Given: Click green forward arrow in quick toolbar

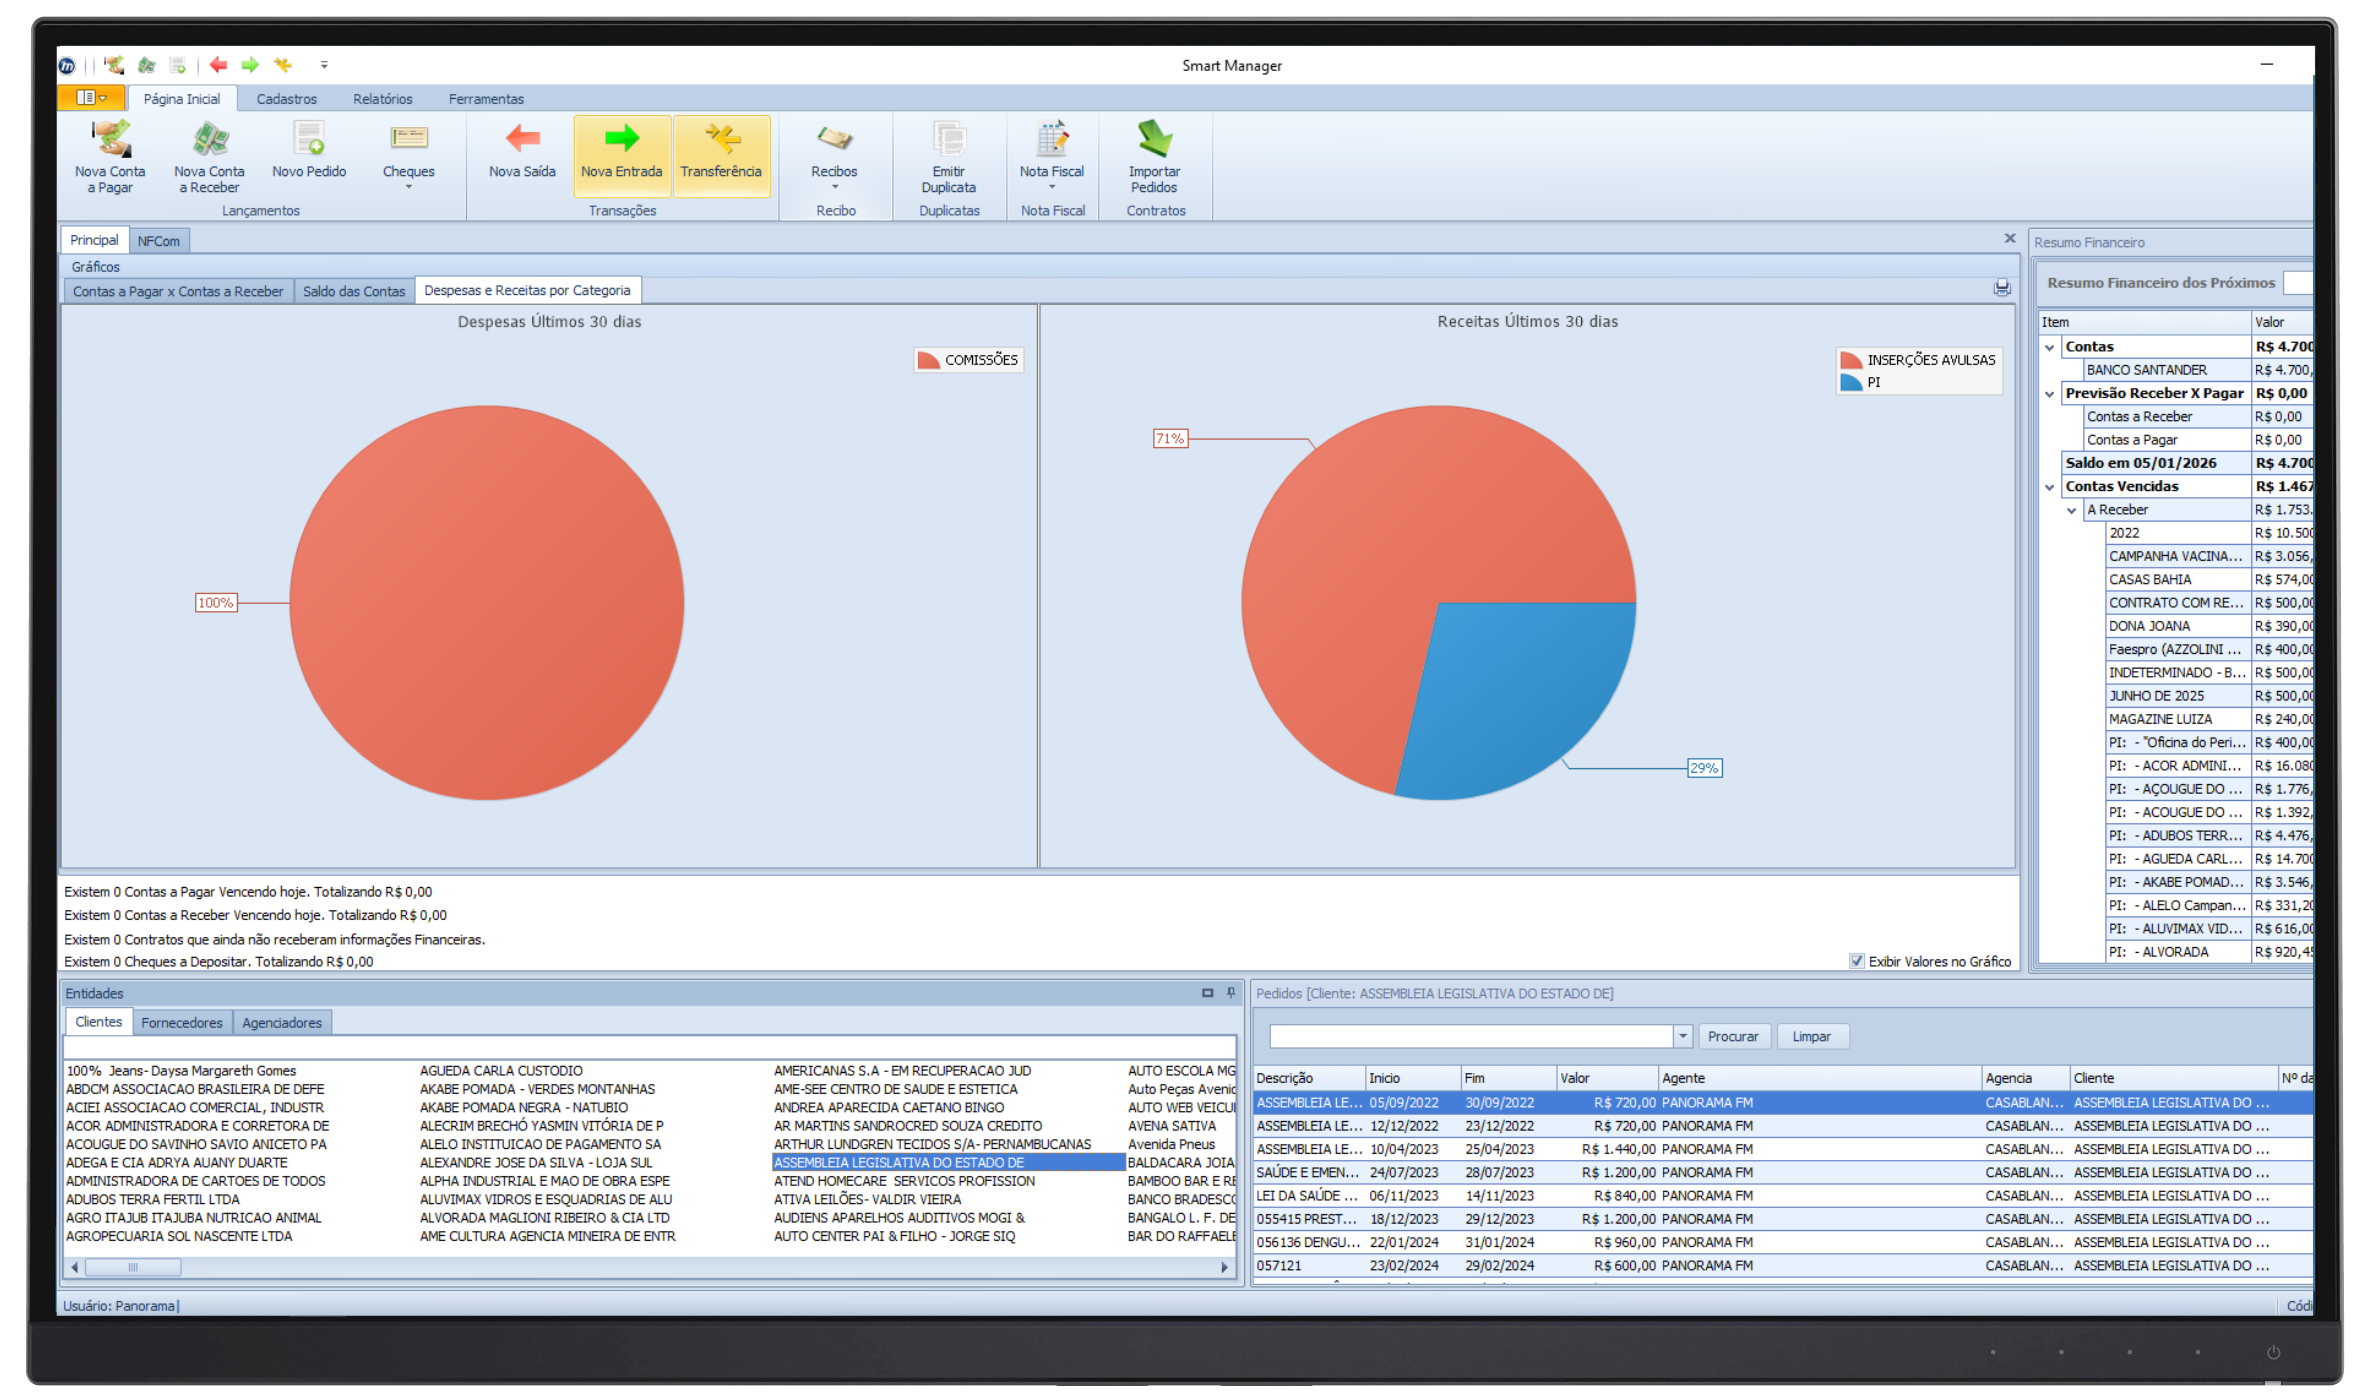Looking at the screenshot, I should [250, 66].
